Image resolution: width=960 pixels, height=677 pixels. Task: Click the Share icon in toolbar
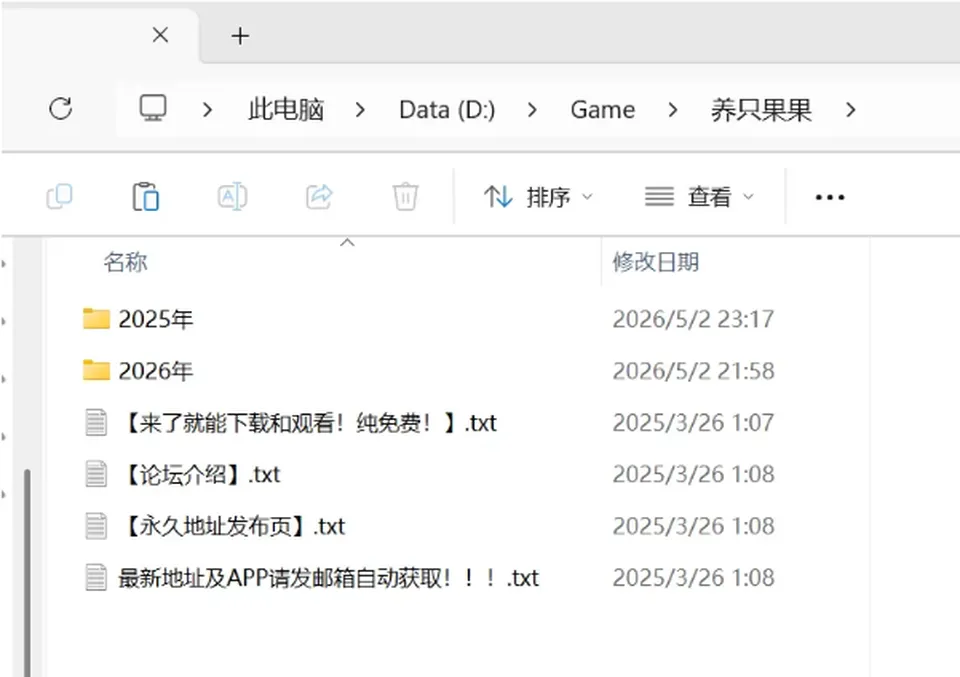[x=319, y=196]
